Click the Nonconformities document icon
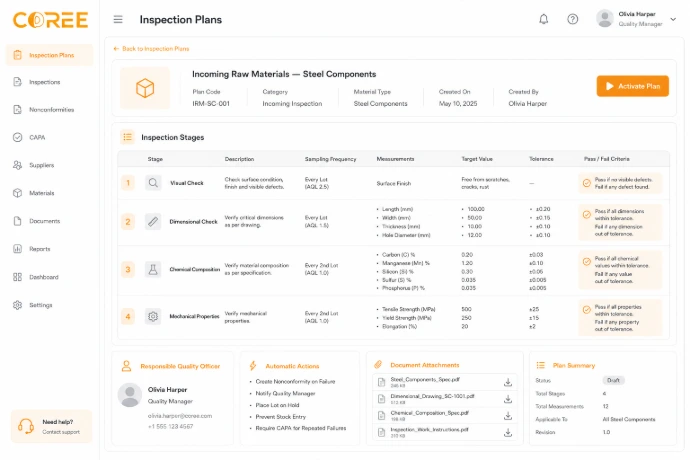Viewport: 690px width, 460px height. coord(18,110)
